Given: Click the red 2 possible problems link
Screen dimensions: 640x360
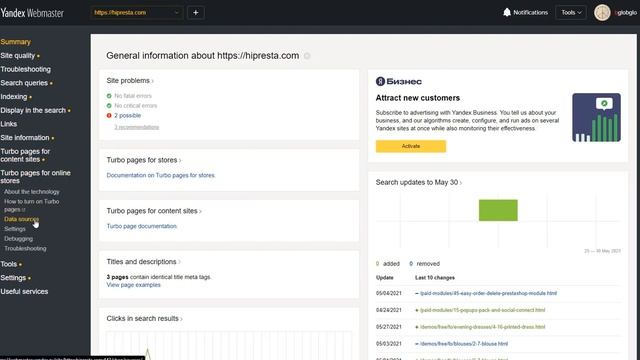Looking at the screenshot, I should pyautogui.click(x=127, y=116).
